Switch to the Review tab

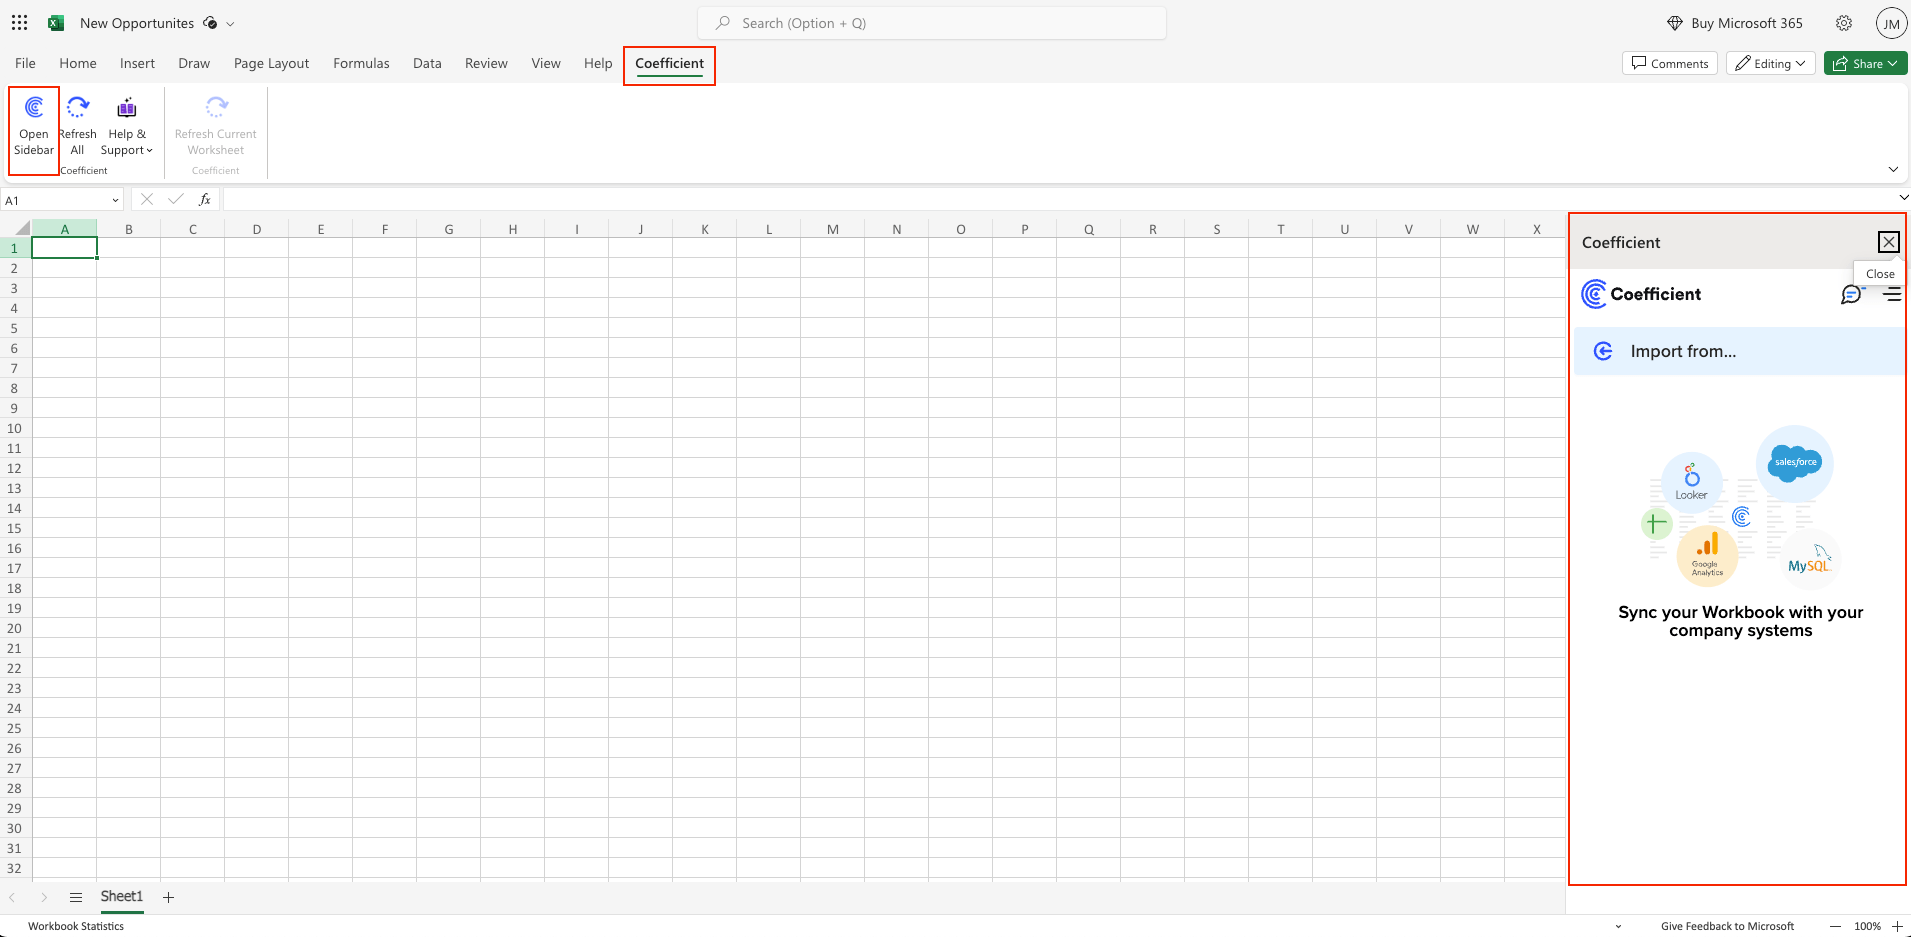tap(486, 63)
